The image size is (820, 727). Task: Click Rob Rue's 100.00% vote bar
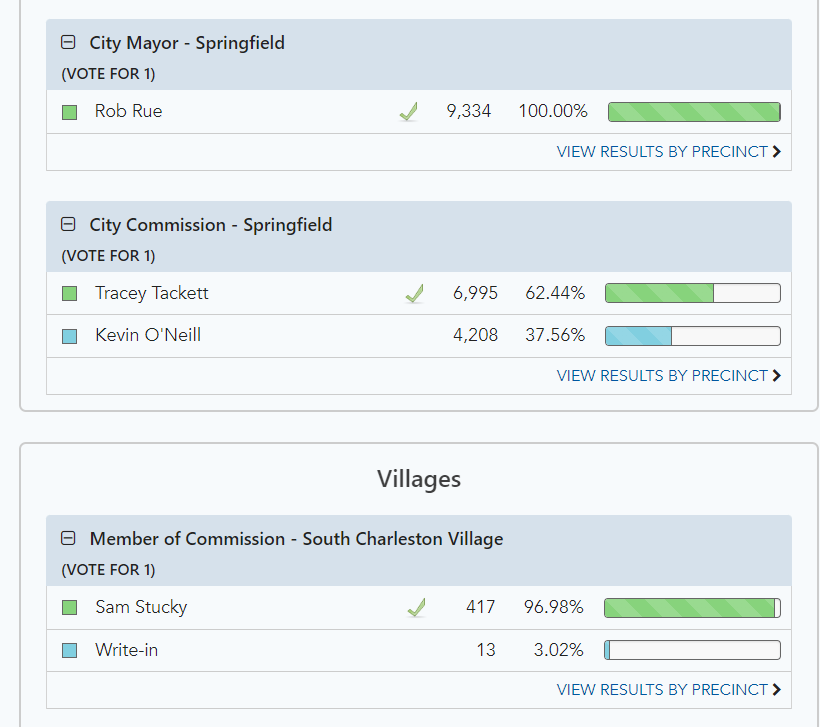point(694,112)
